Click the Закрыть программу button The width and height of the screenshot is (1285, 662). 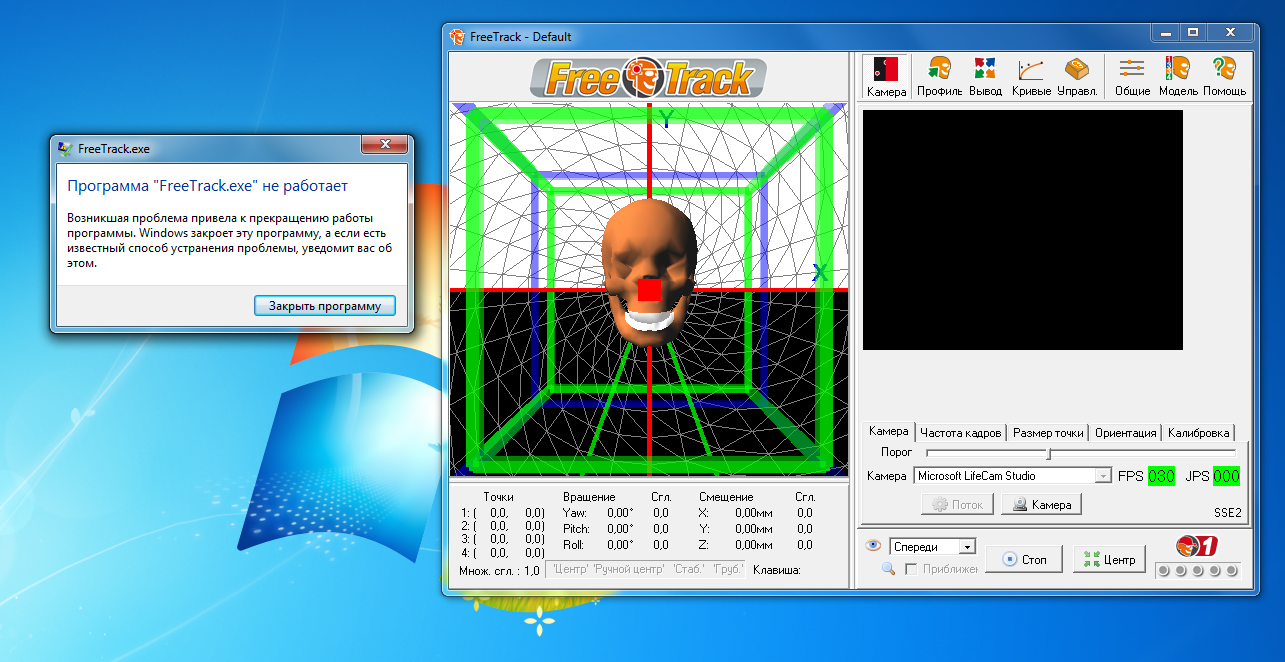coord(325,306)
